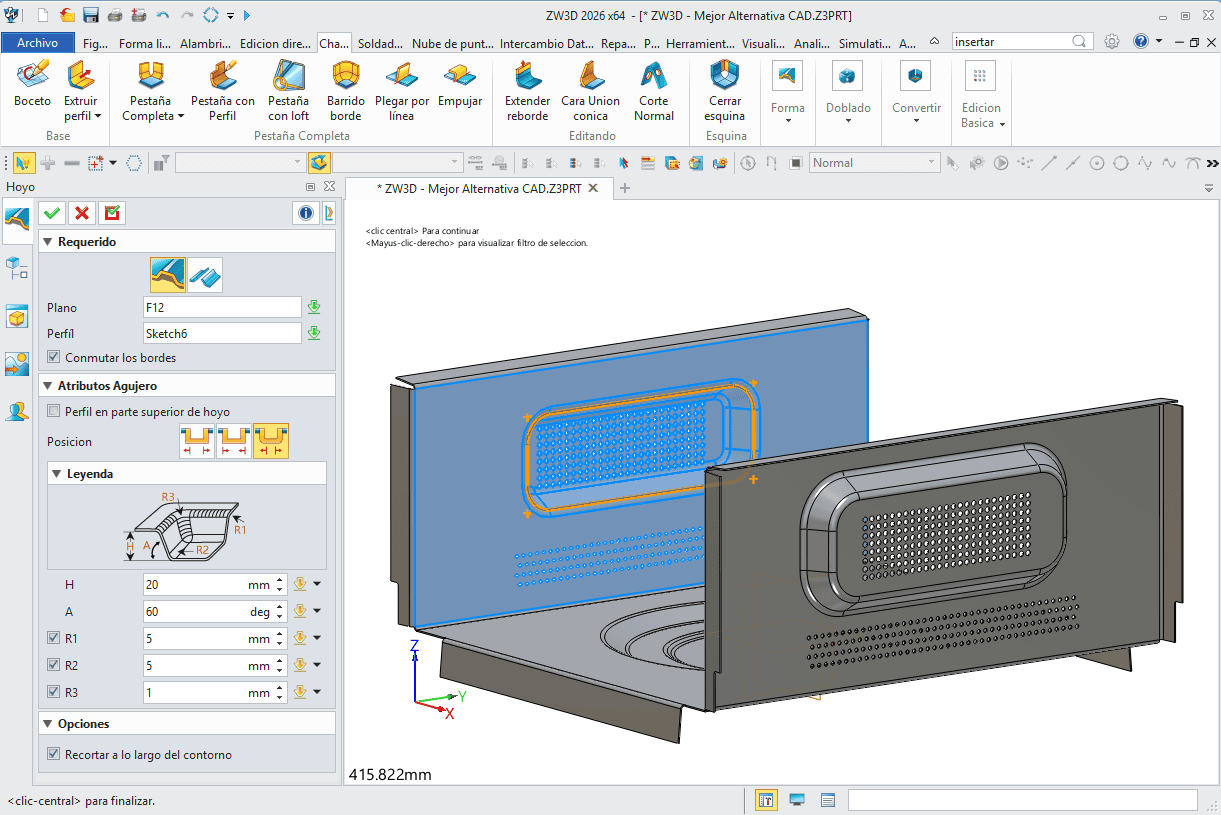Select the Plegar por línea tool
The image size is (1221, 815).
(402, 90)
